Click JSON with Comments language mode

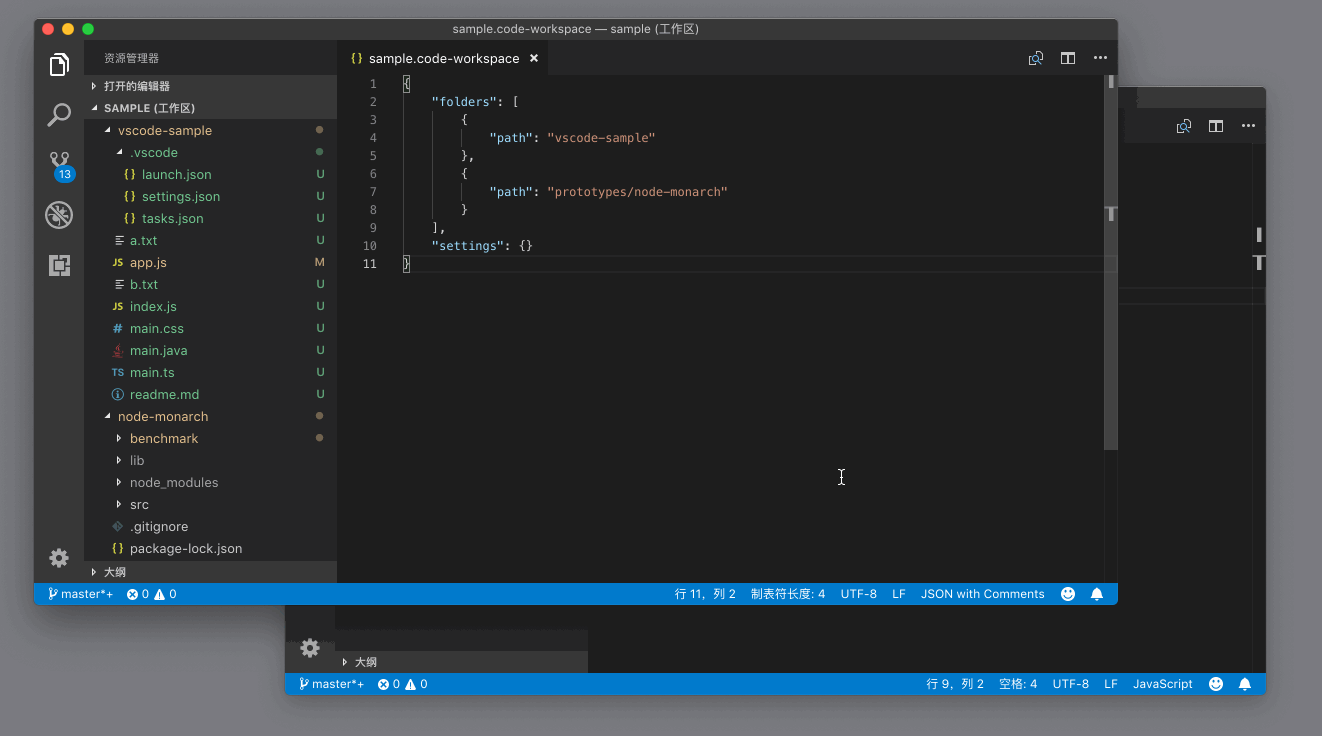(x=982, y=594)
